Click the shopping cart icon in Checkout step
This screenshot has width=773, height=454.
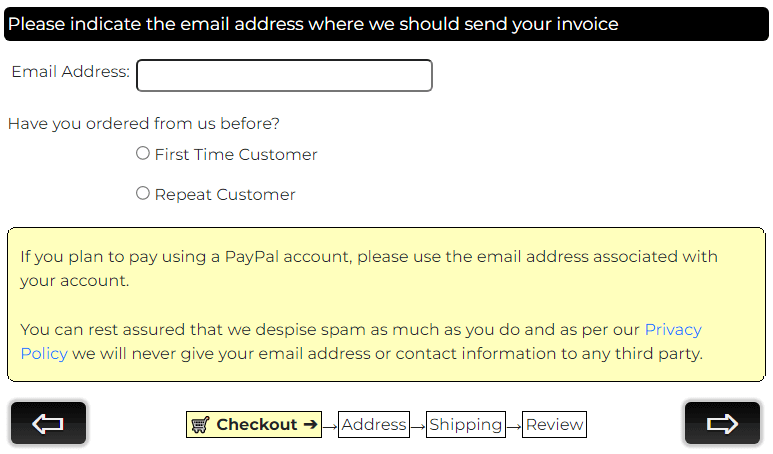pos(200,425)
